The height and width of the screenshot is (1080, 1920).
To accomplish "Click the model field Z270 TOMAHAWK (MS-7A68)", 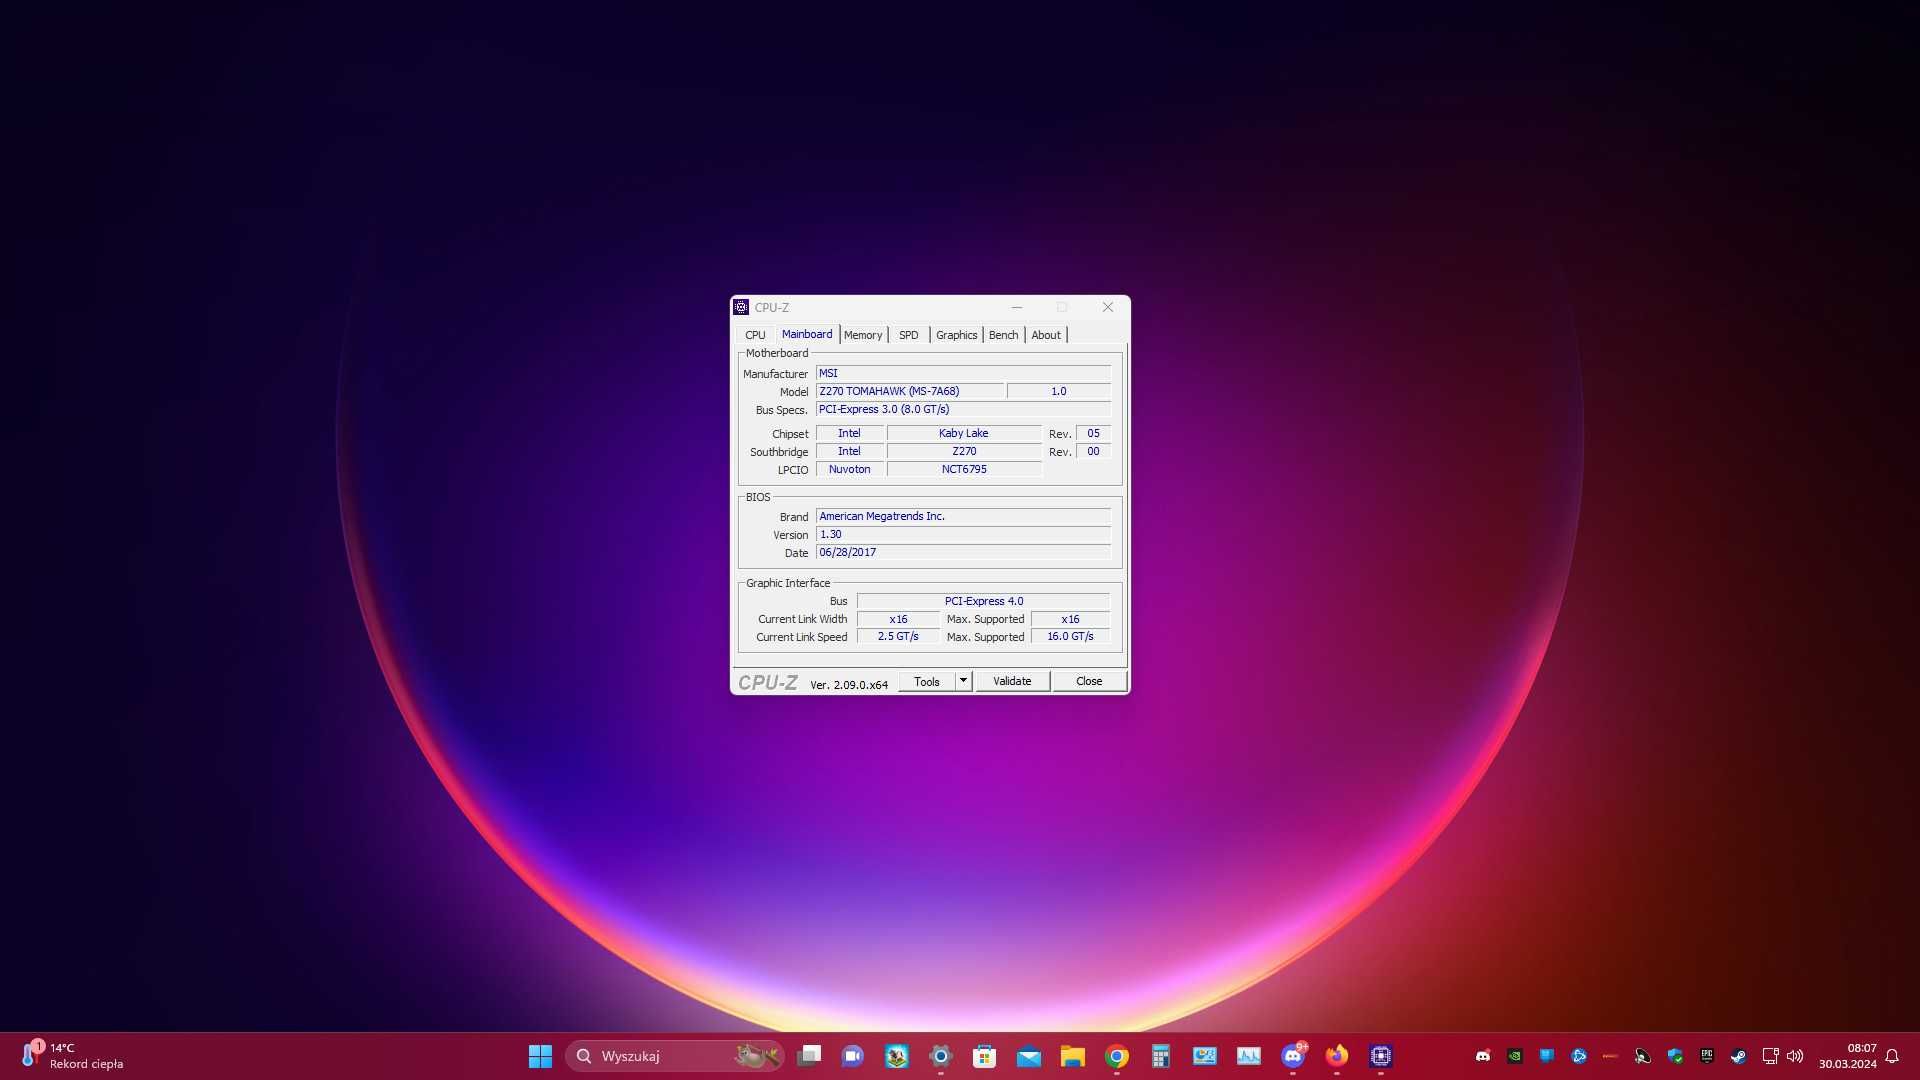I will 910,391.
